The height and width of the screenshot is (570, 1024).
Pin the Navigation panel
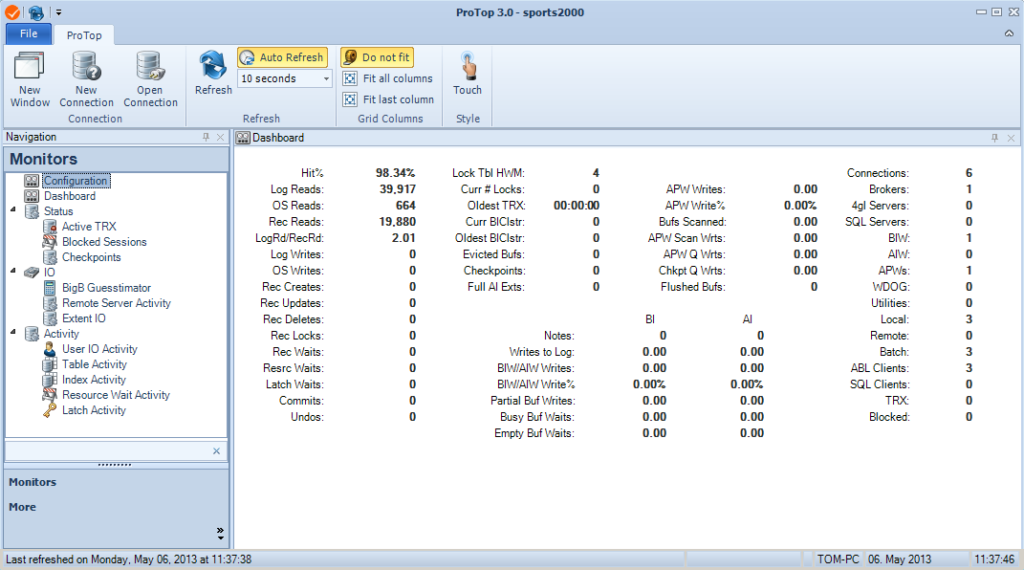tap(206, 137)
